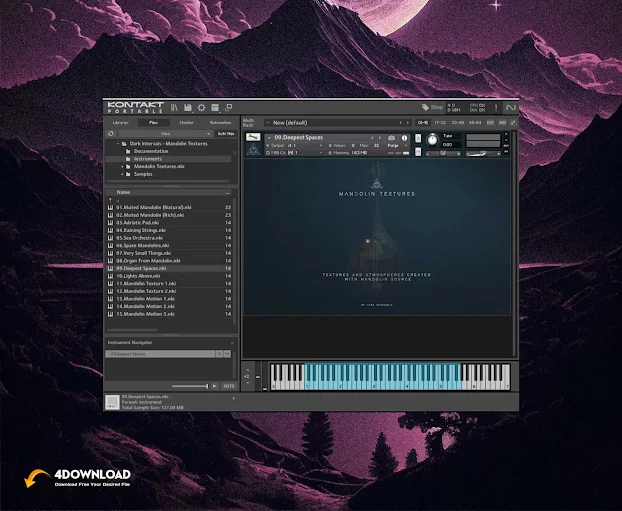Expand the Samples folder

tap(122, 174)
